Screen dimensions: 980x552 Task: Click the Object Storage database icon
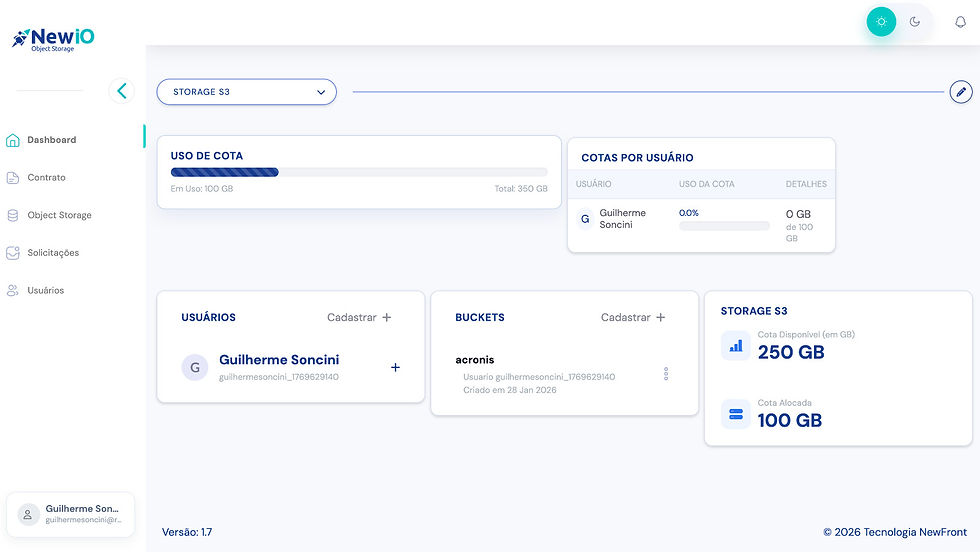[12, 215]
